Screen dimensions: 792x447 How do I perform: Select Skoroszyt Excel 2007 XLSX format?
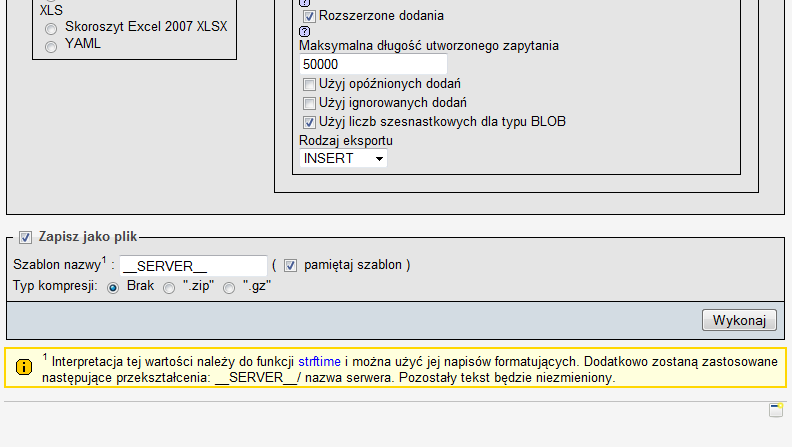coord(51,29)
